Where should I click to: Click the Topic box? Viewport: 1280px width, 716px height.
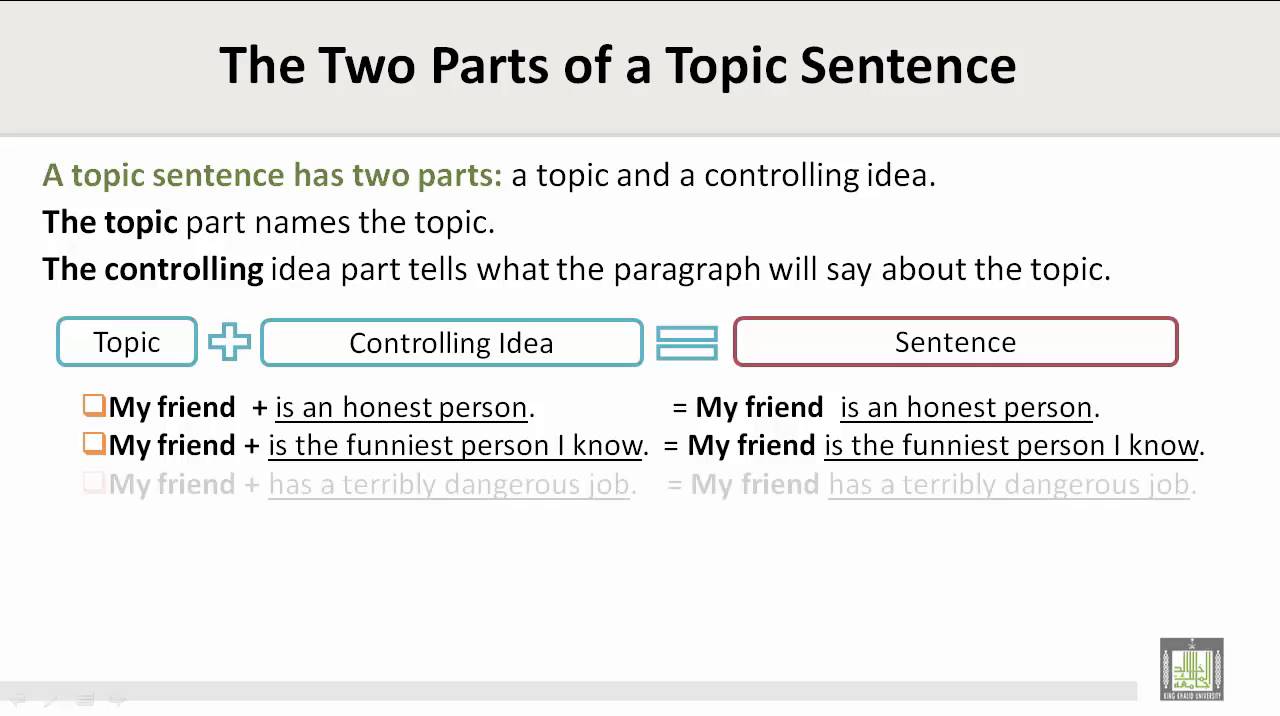click(x=127, y=342)
